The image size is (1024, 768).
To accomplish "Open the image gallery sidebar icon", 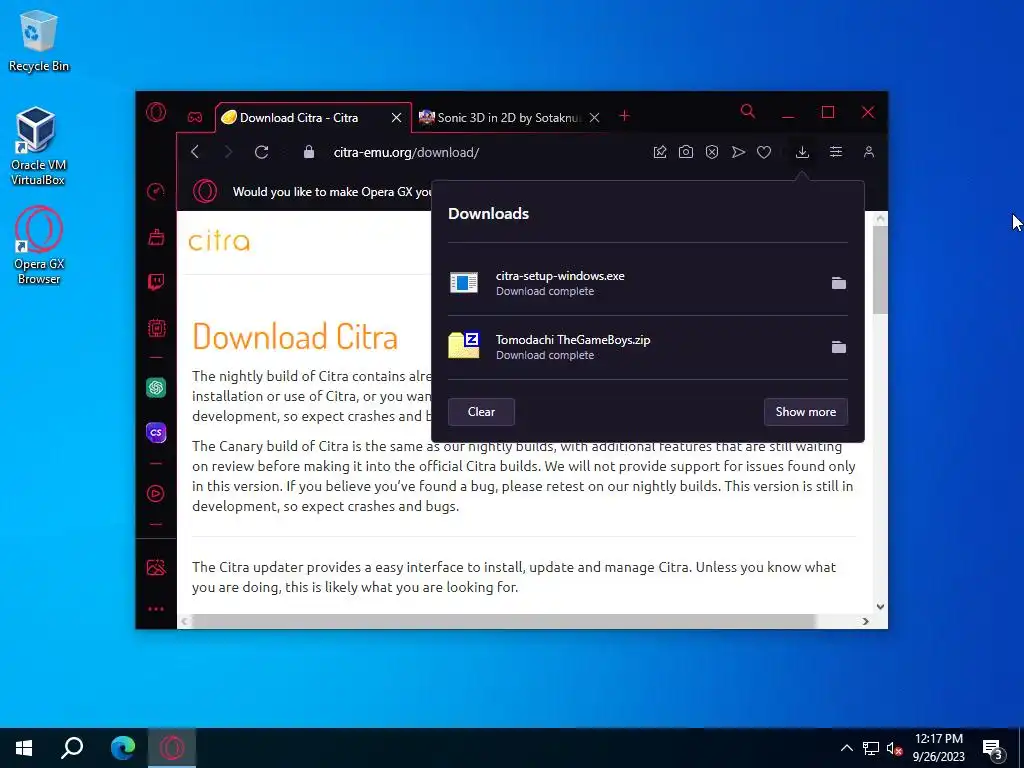I will tap(155, 568).
